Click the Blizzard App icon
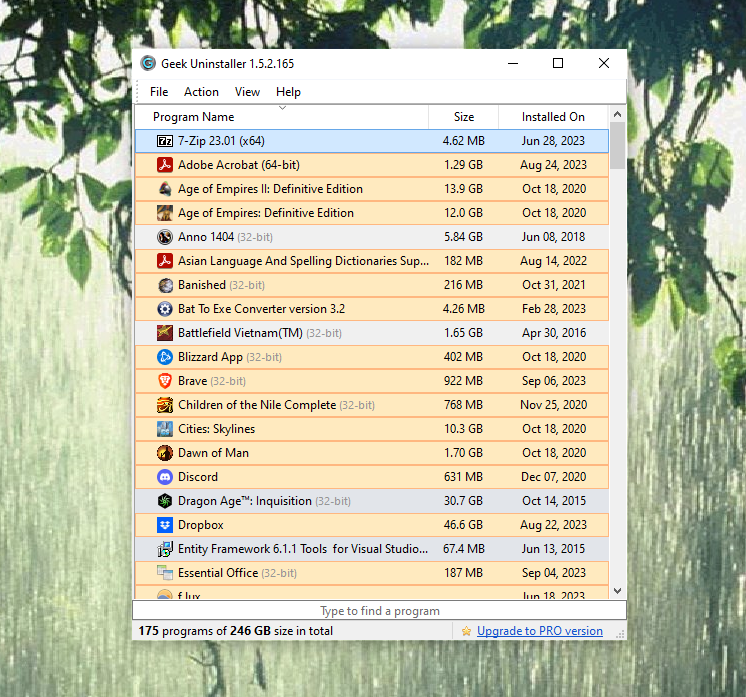Image resolution: width=746 pixels, height=697 pixels. pyautogui.click(x=165, y=357)
